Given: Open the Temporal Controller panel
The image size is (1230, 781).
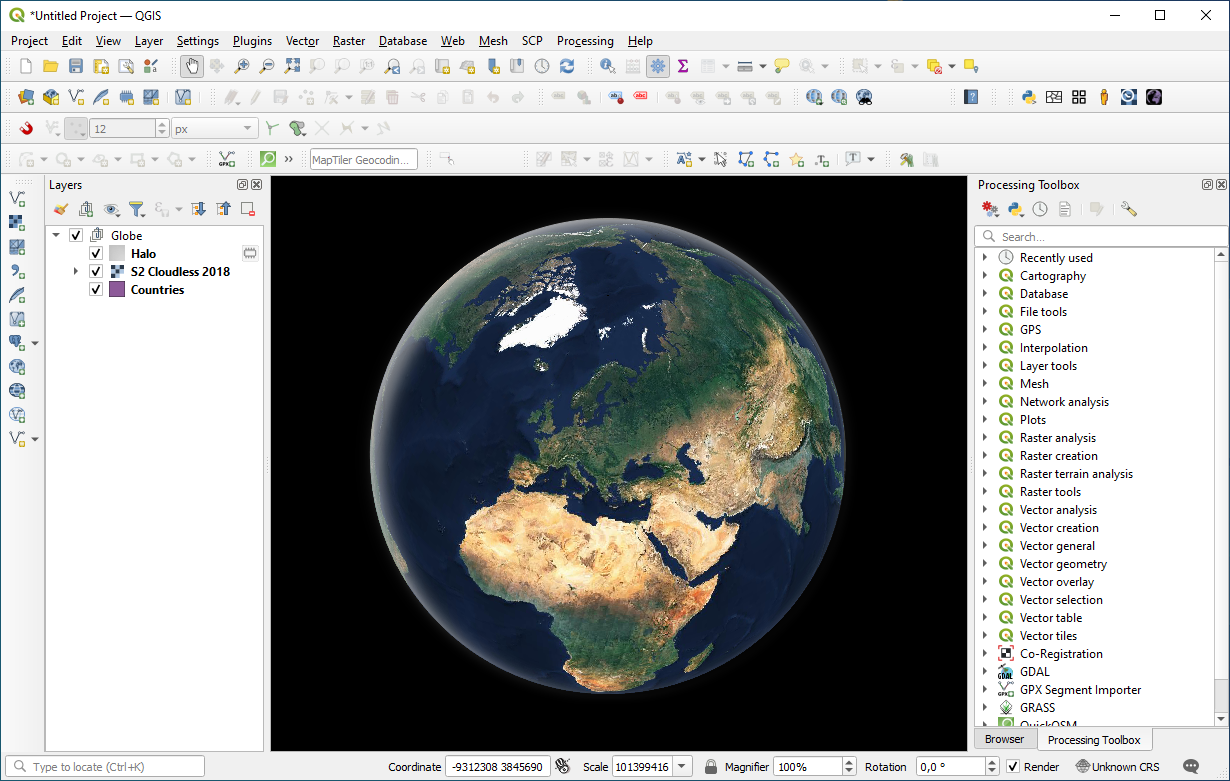Looking at the screenshot, I should pos(540,66).
